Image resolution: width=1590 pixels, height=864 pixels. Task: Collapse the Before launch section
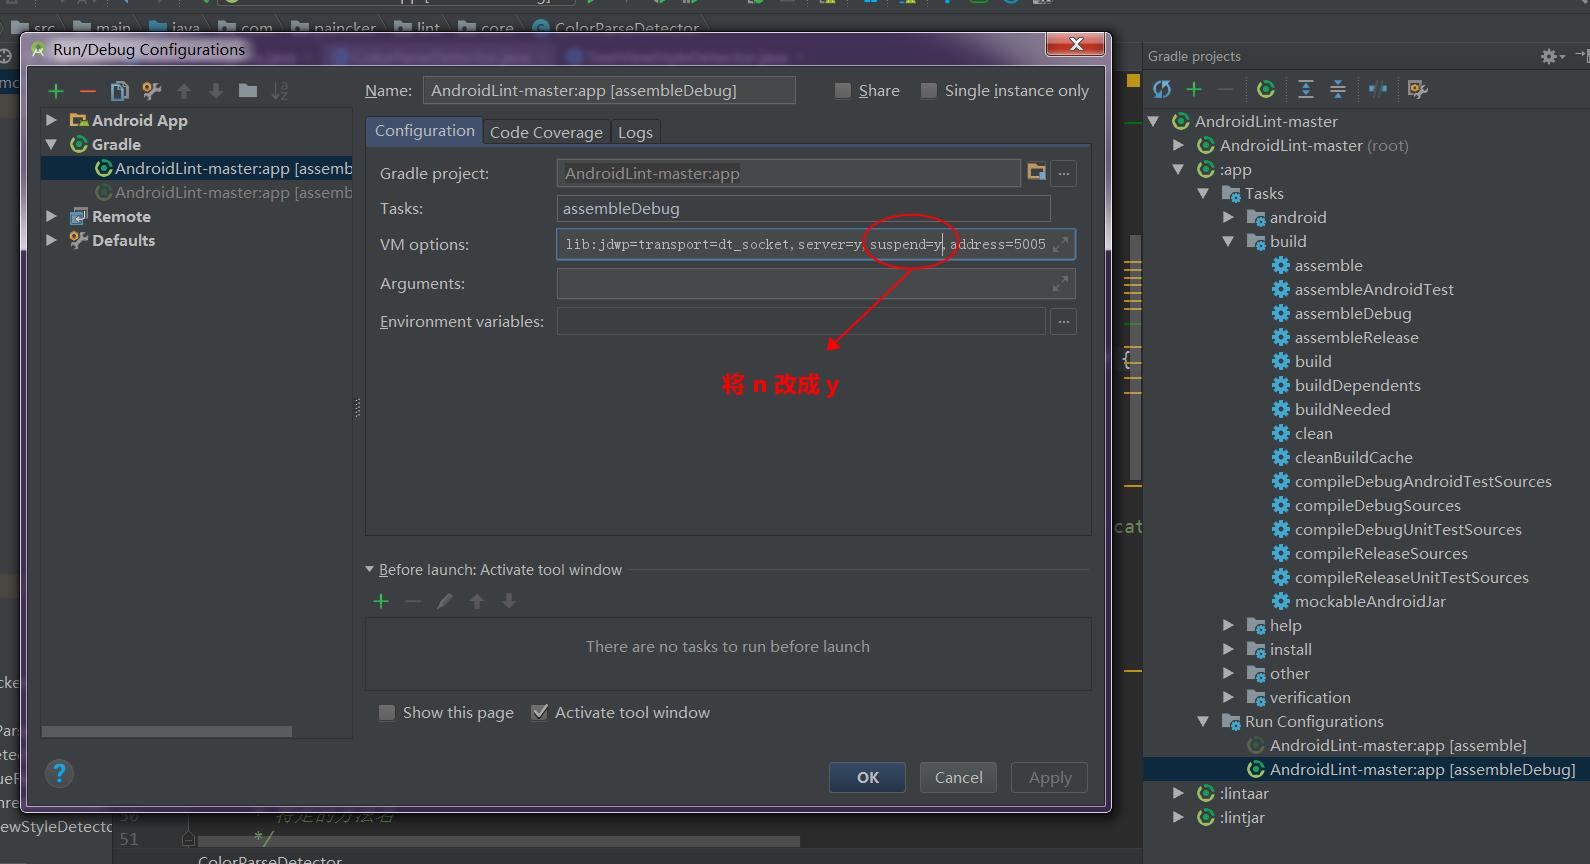pyautogui.click(x=370, y=570)
